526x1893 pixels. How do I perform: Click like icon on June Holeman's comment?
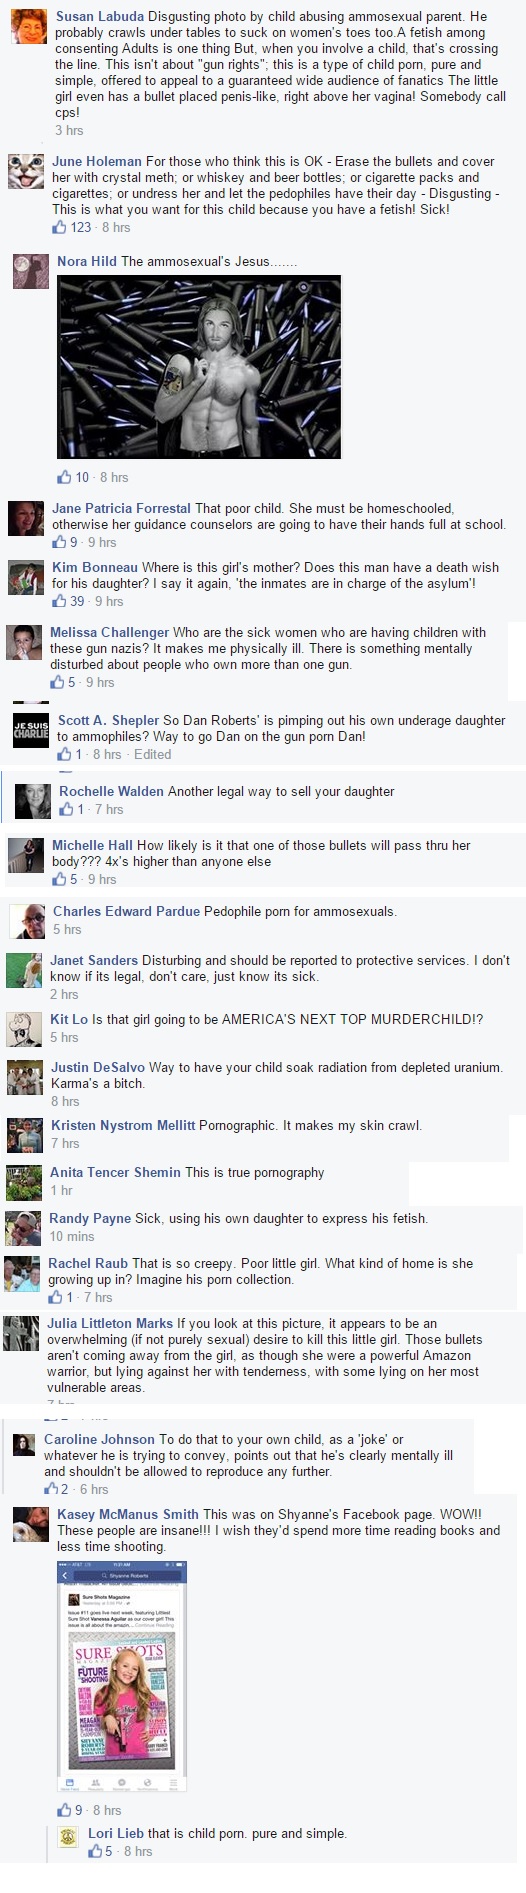tap(59, 227)
